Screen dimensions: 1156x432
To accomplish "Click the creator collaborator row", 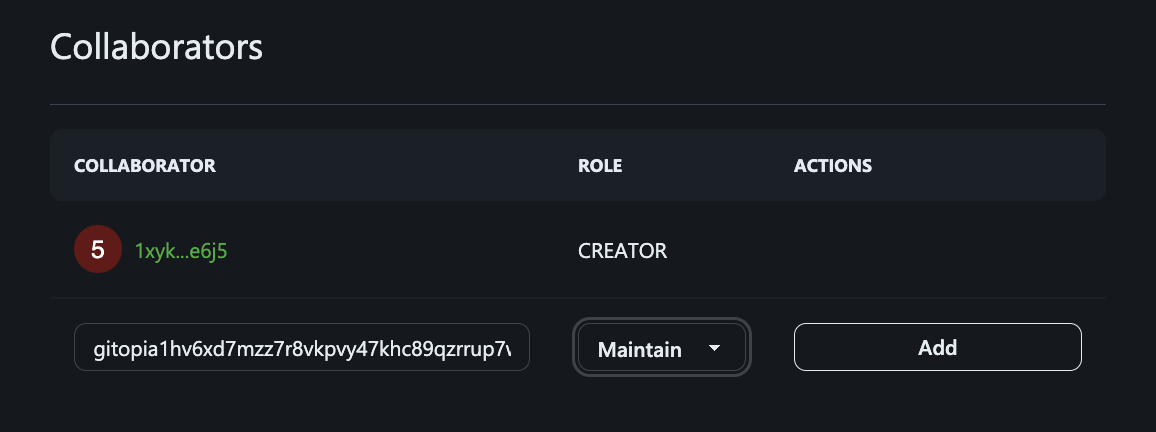I will click(578, 250).
